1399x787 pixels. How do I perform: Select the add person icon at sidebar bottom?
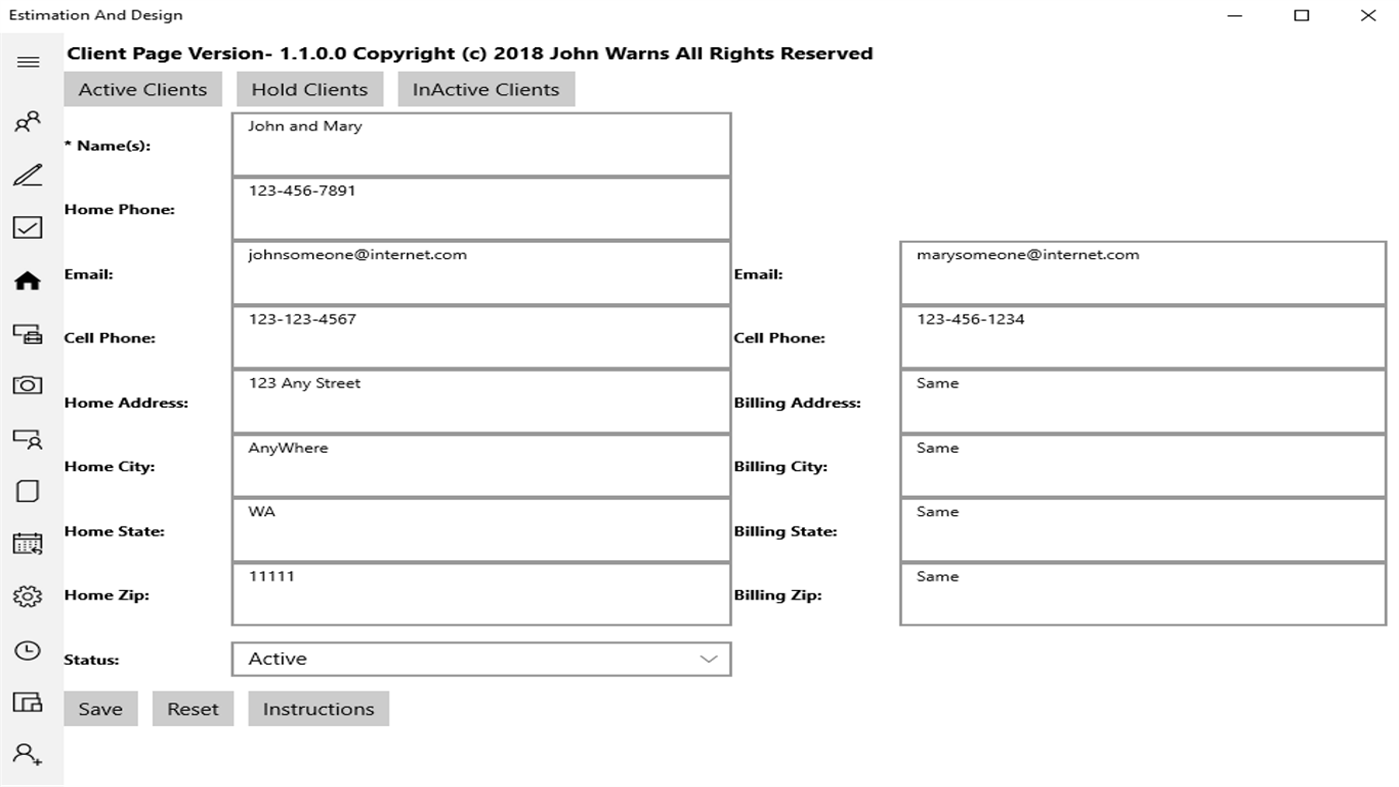click(28, 755)
